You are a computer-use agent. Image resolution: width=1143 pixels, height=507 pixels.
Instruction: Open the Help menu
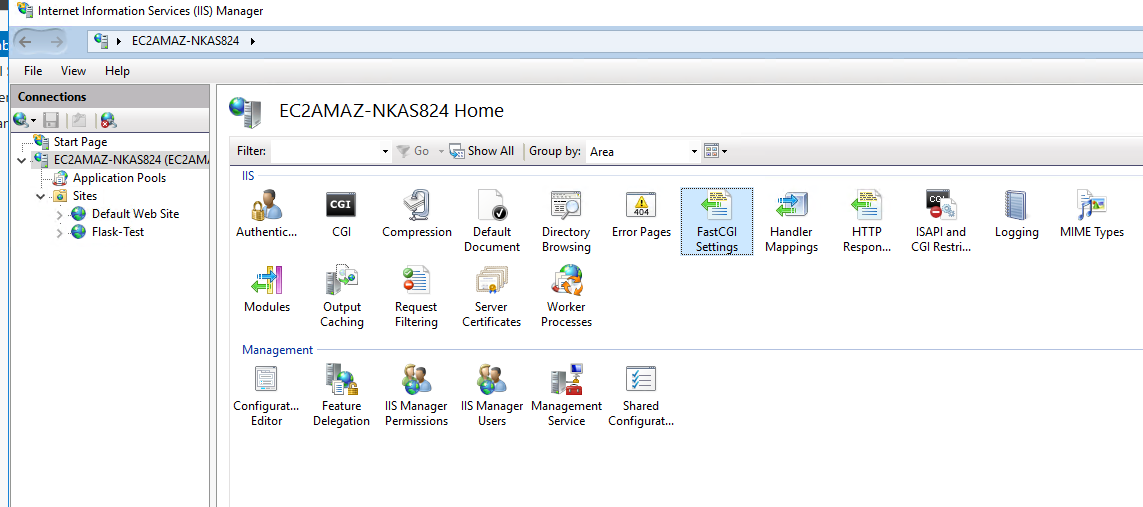(x=117, y=71)
